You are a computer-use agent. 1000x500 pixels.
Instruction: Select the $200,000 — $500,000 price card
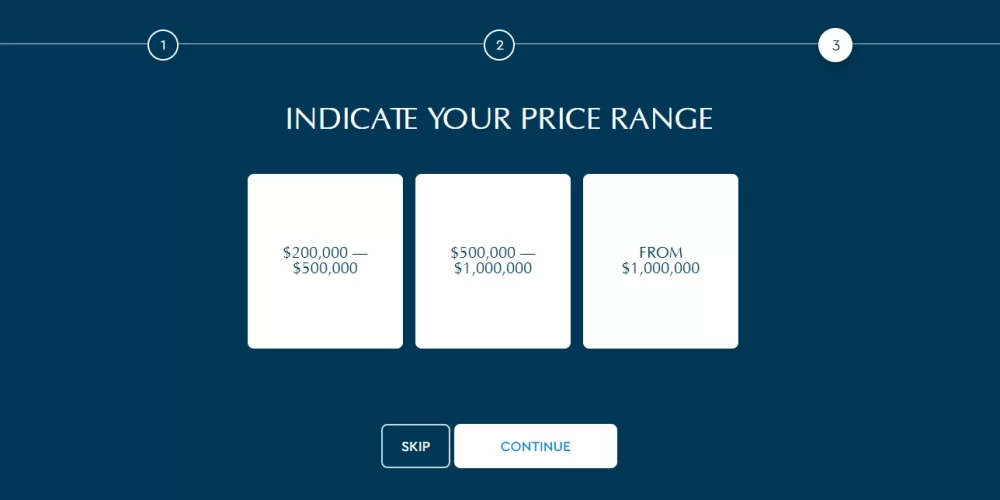pyautogui.click(x=325, y=261)
